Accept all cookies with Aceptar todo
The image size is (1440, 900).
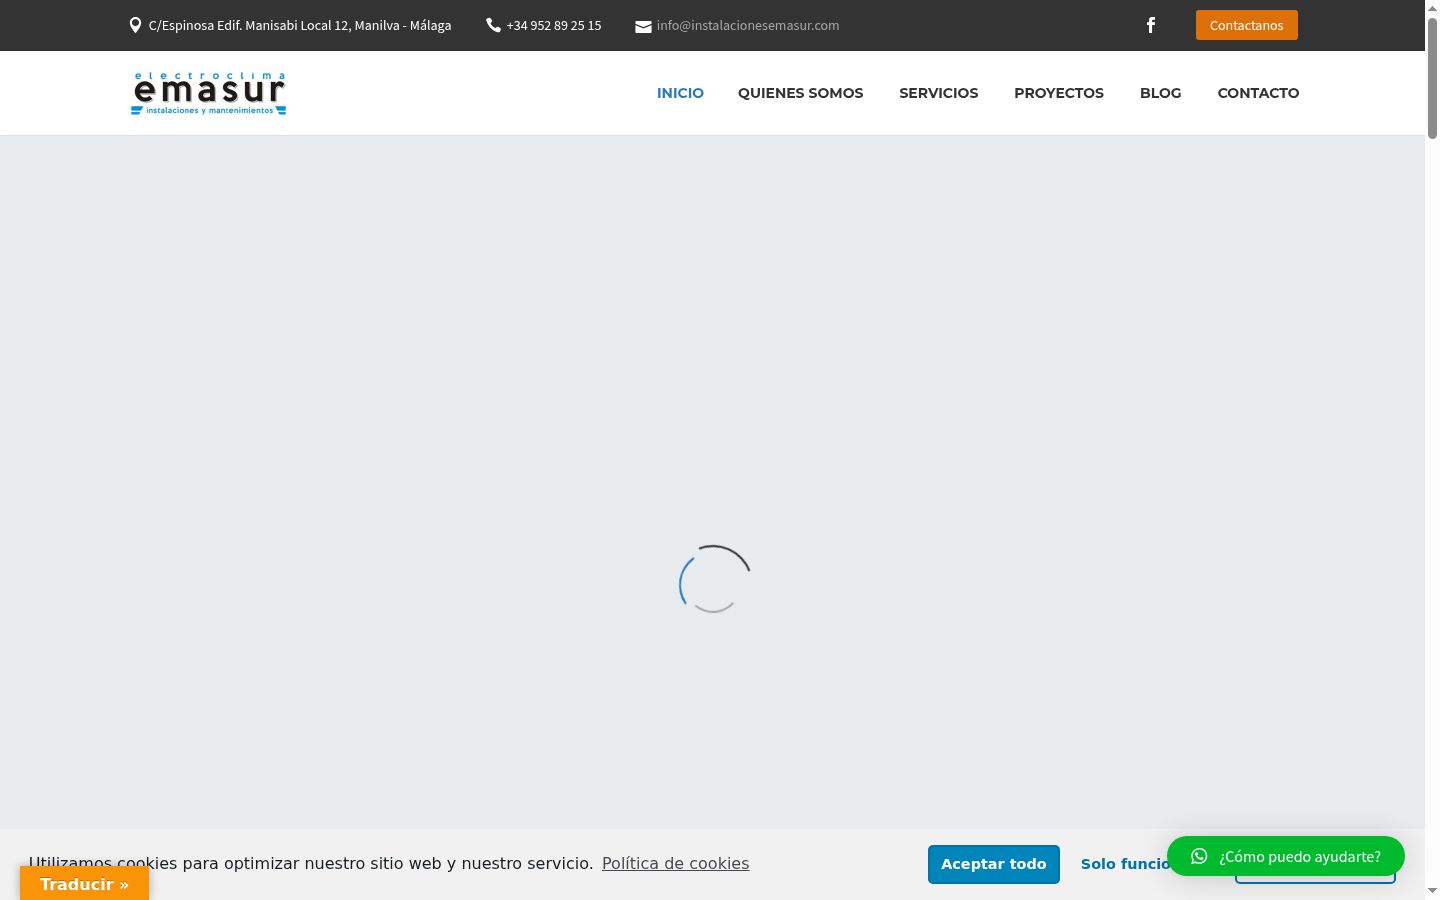point(993,864)
